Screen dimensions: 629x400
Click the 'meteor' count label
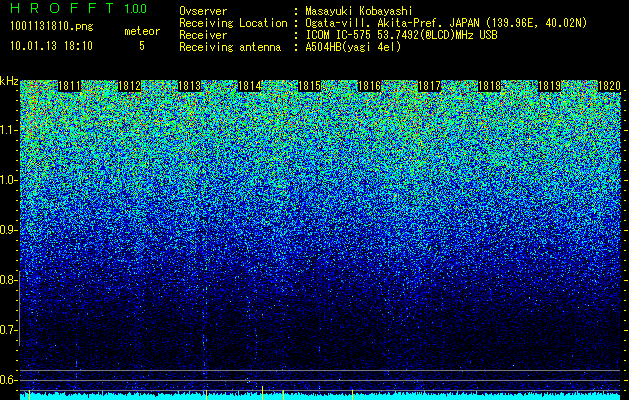point(142,31)
